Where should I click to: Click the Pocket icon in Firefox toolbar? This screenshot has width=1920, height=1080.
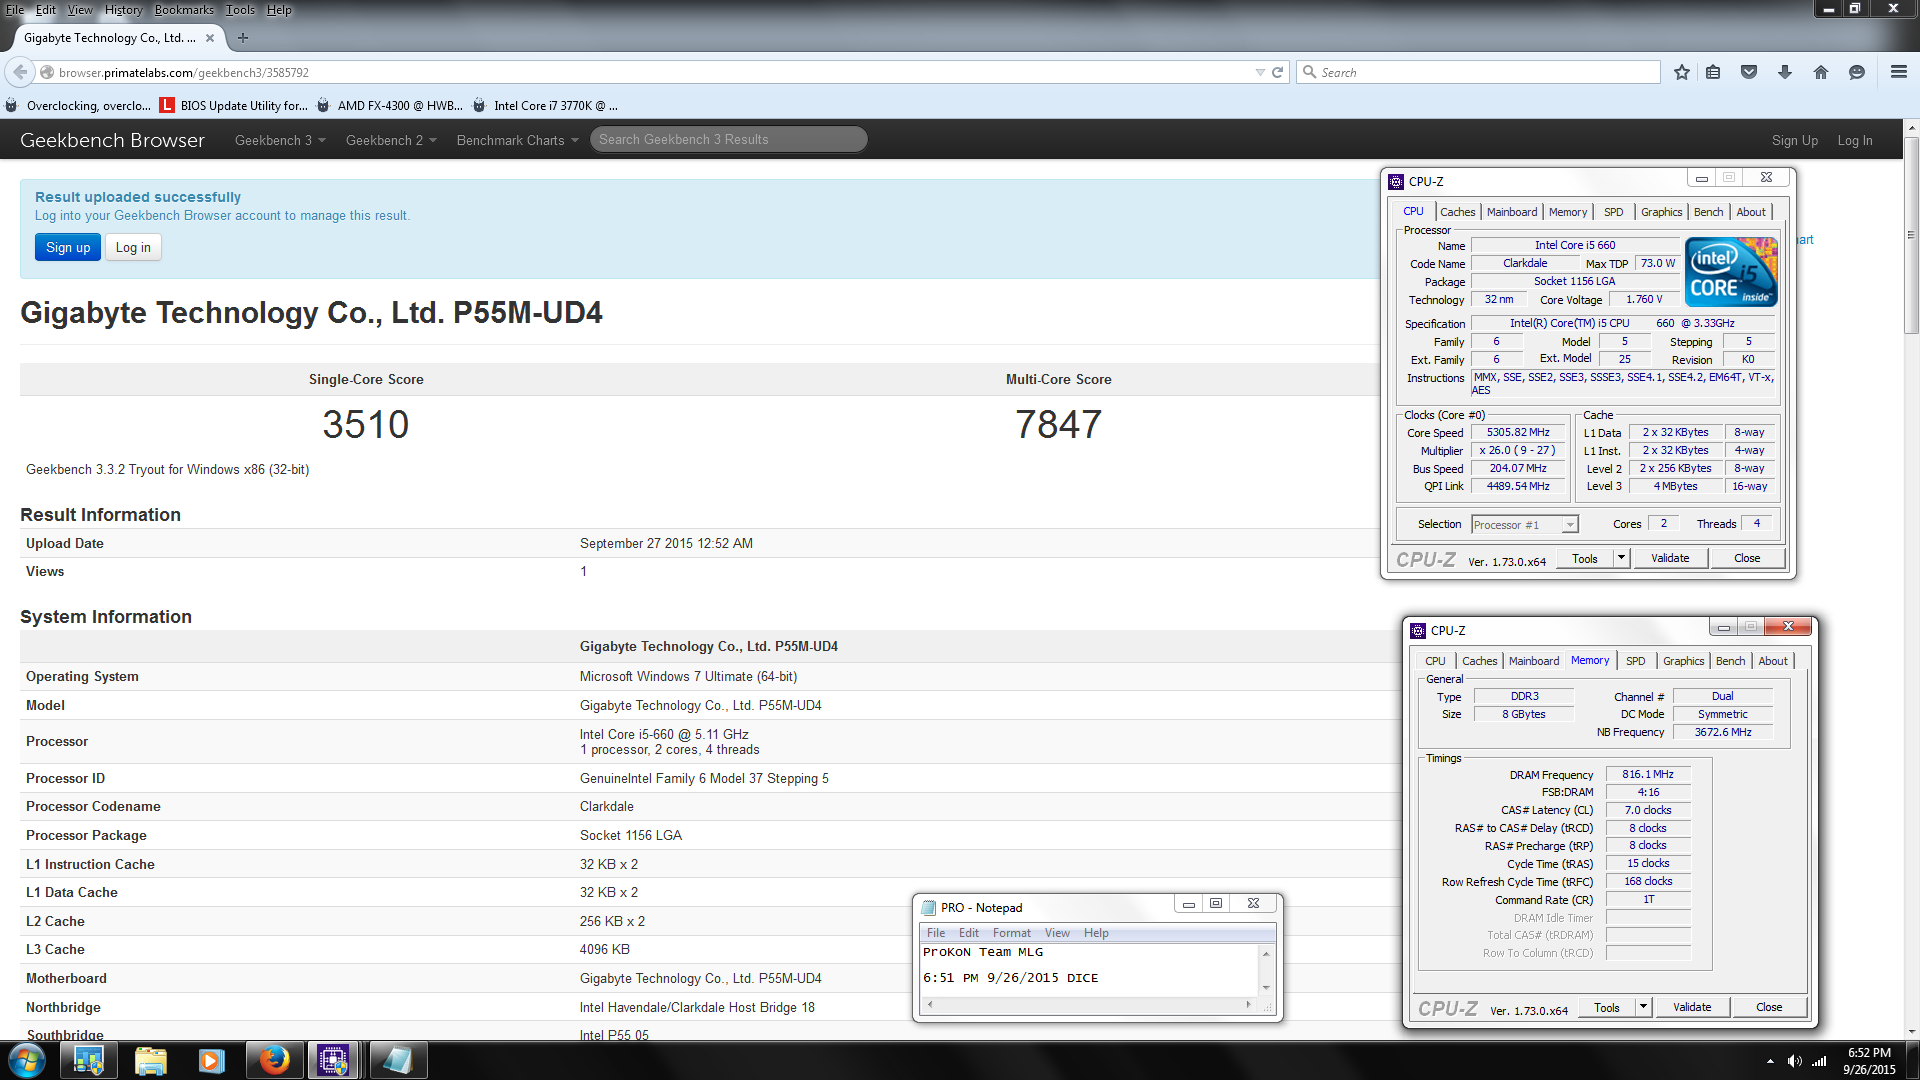point(1749,72)
